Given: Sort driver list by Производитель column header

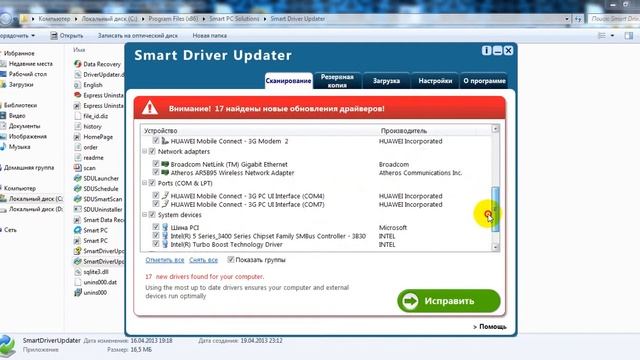Looking at the screenshot, I should (x=404, y=131).
